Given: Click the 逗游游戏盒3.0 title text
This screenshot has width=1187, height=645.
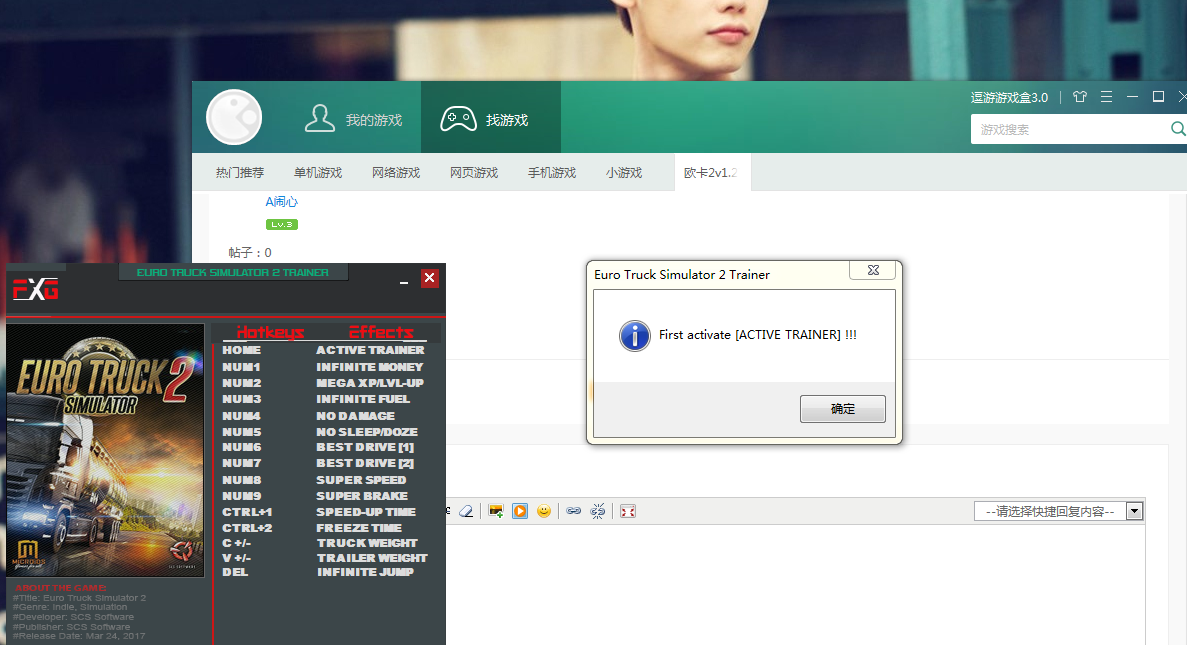Looking at the screenshot, I should 1009,98.
